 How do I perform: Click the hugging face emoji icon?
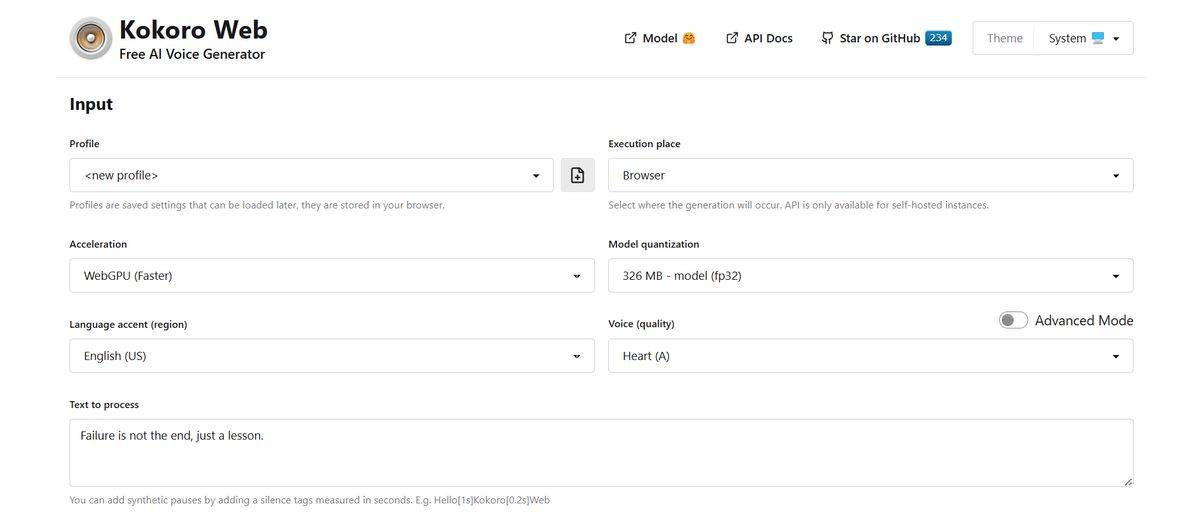click(x=688, y=38)
